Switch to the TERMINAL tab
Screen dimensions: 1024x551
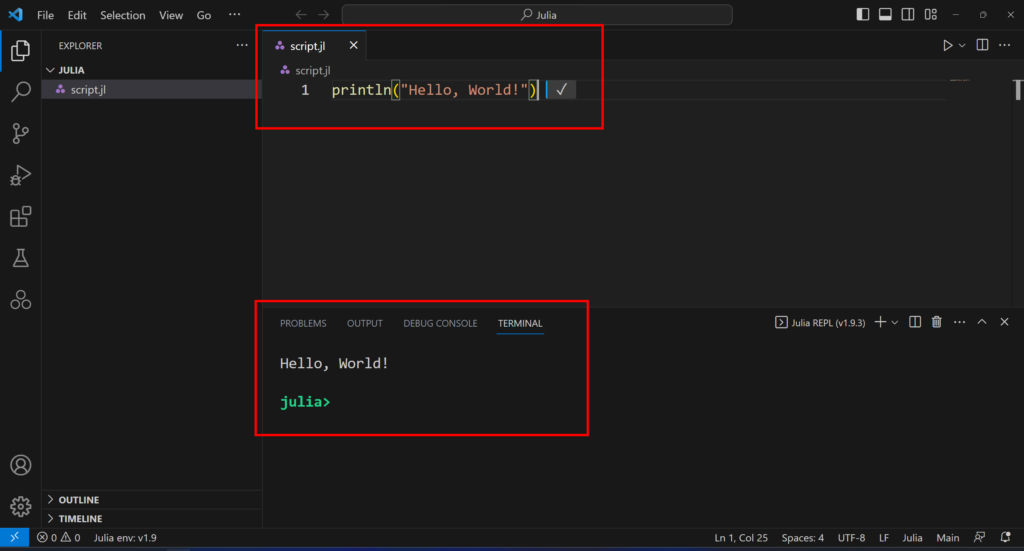tap(520, 323)
